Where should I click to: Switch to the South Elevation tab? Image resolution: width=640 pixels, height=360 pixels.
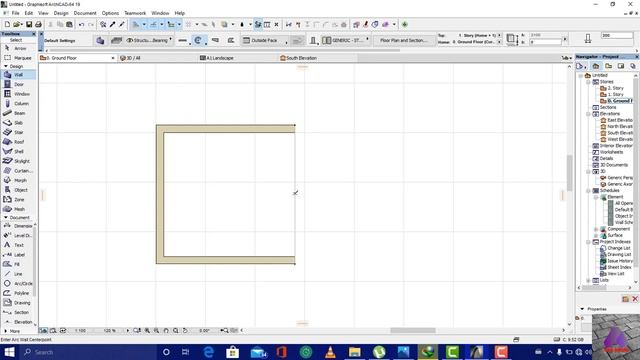click(x=318, y=58)
